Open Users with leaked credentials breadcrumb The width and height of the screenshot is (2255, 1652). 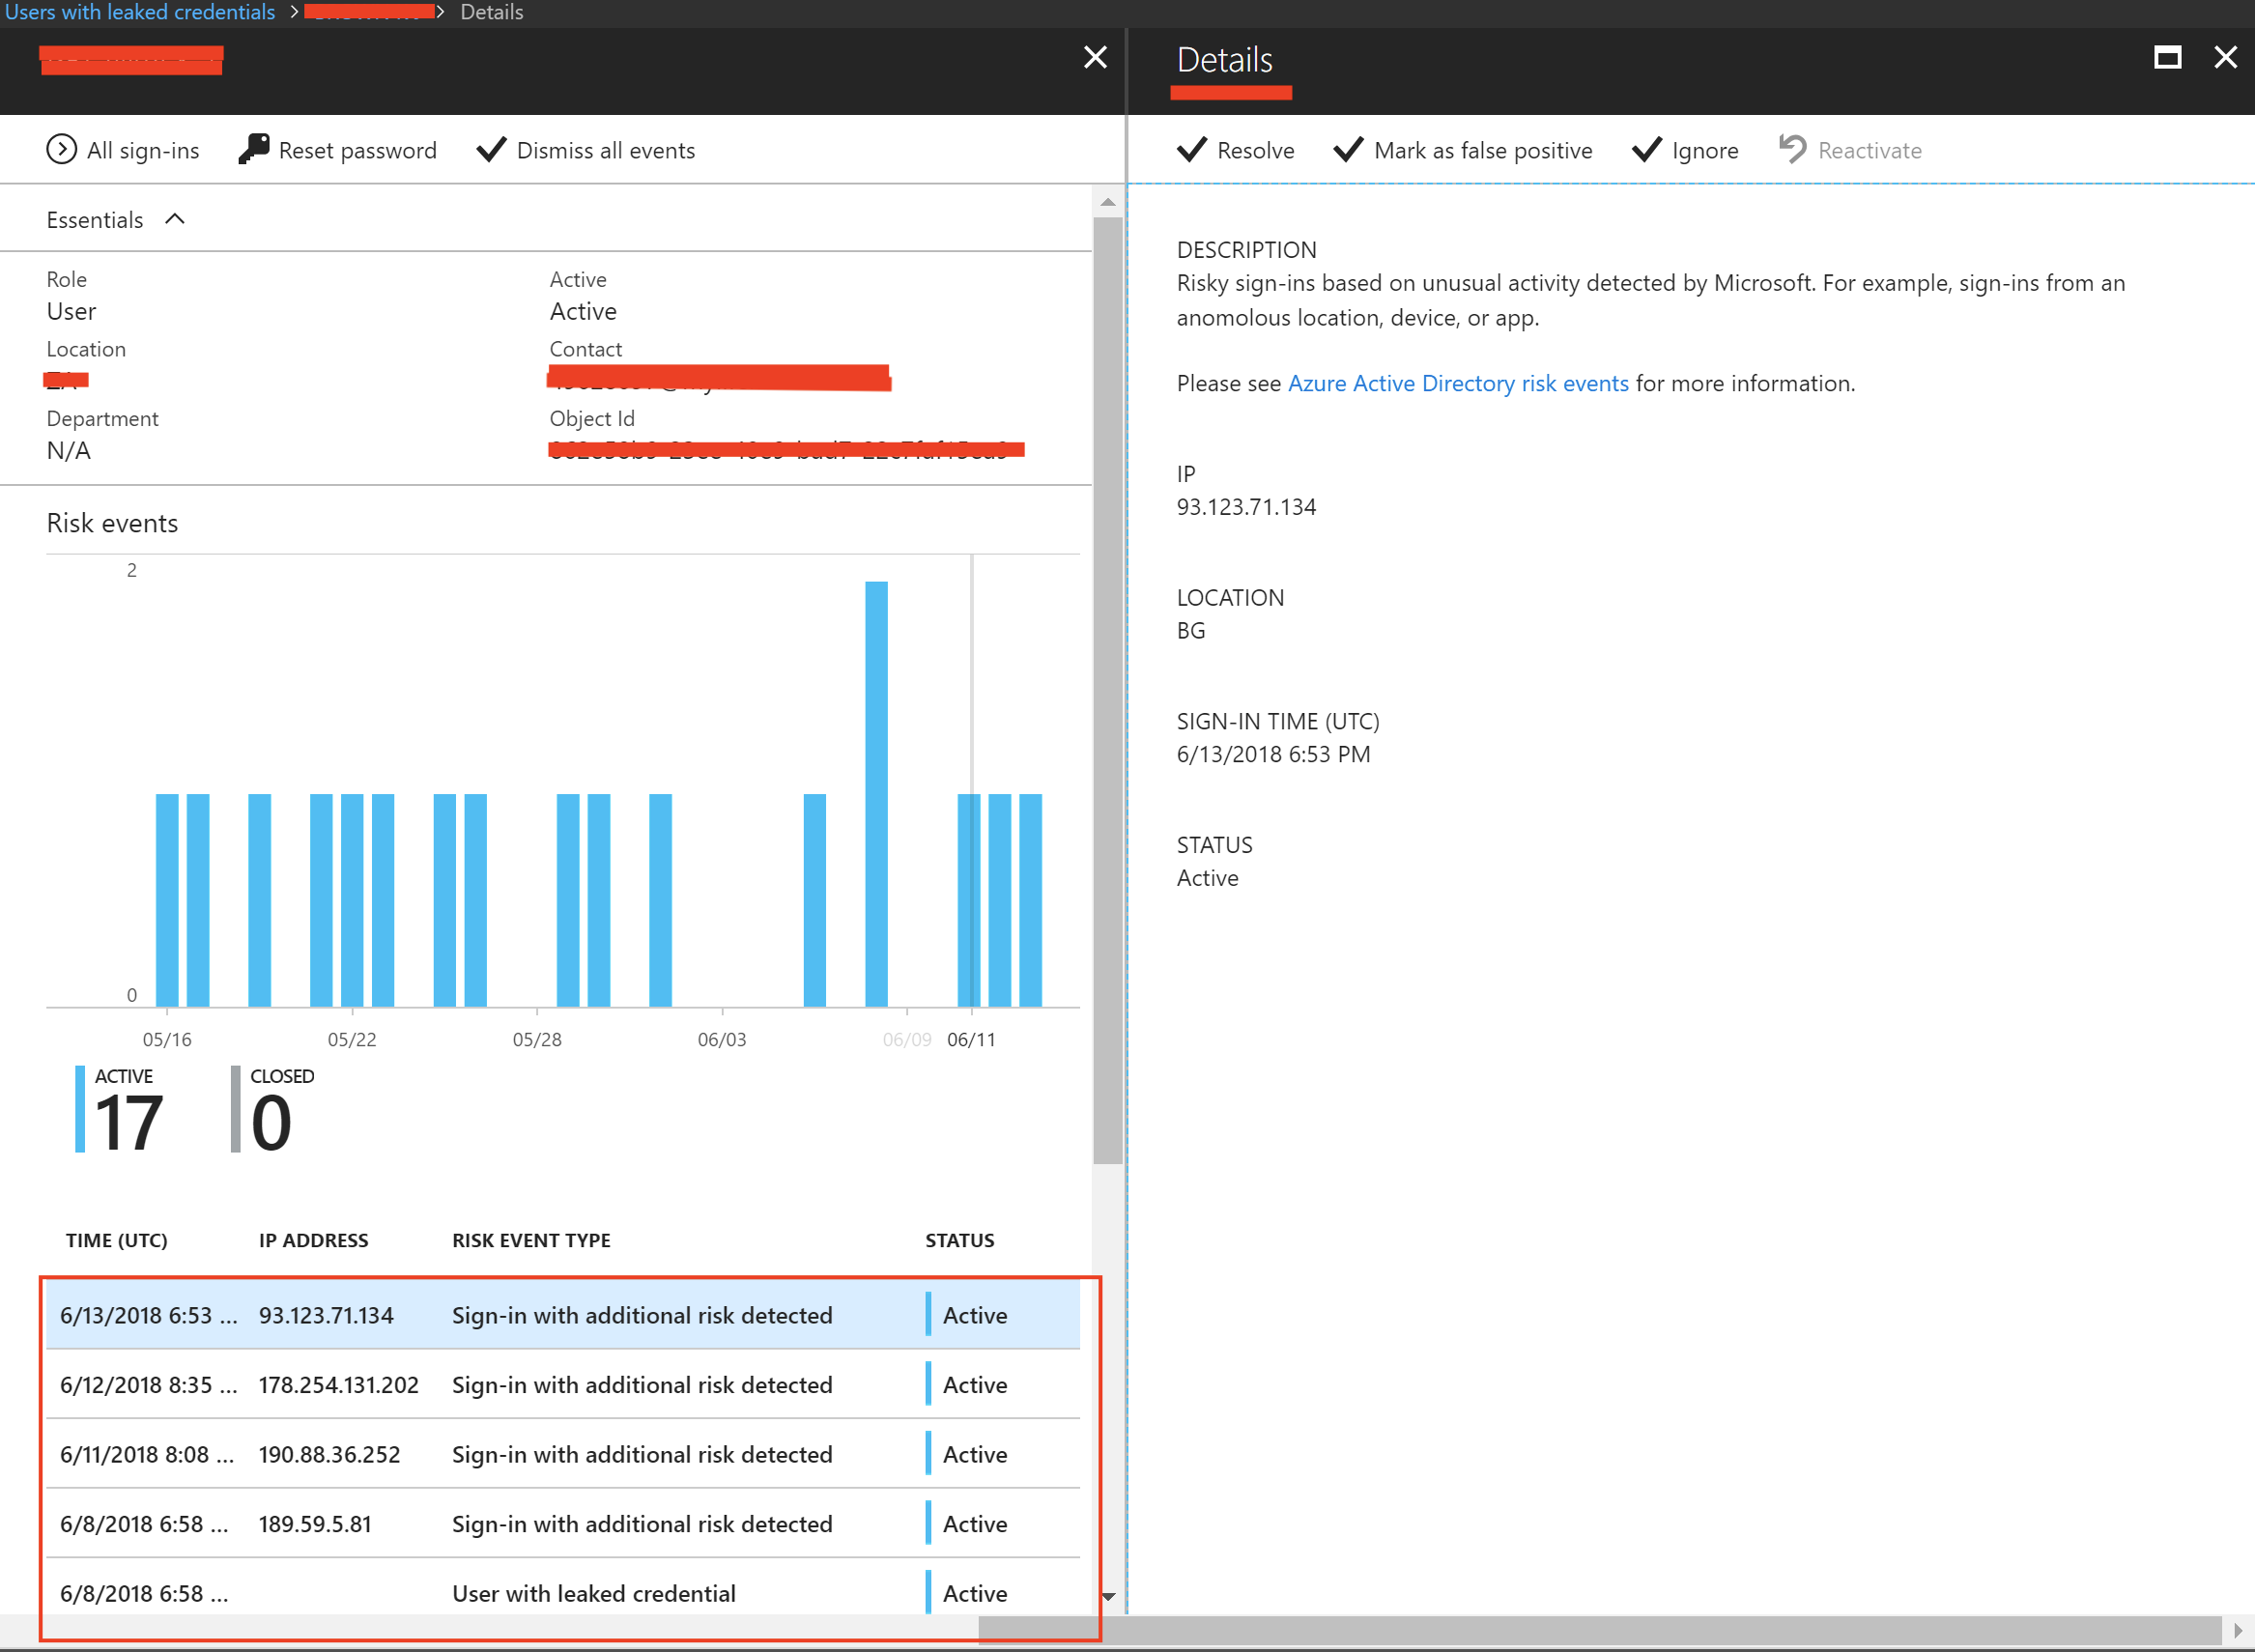tap(140, 12)
